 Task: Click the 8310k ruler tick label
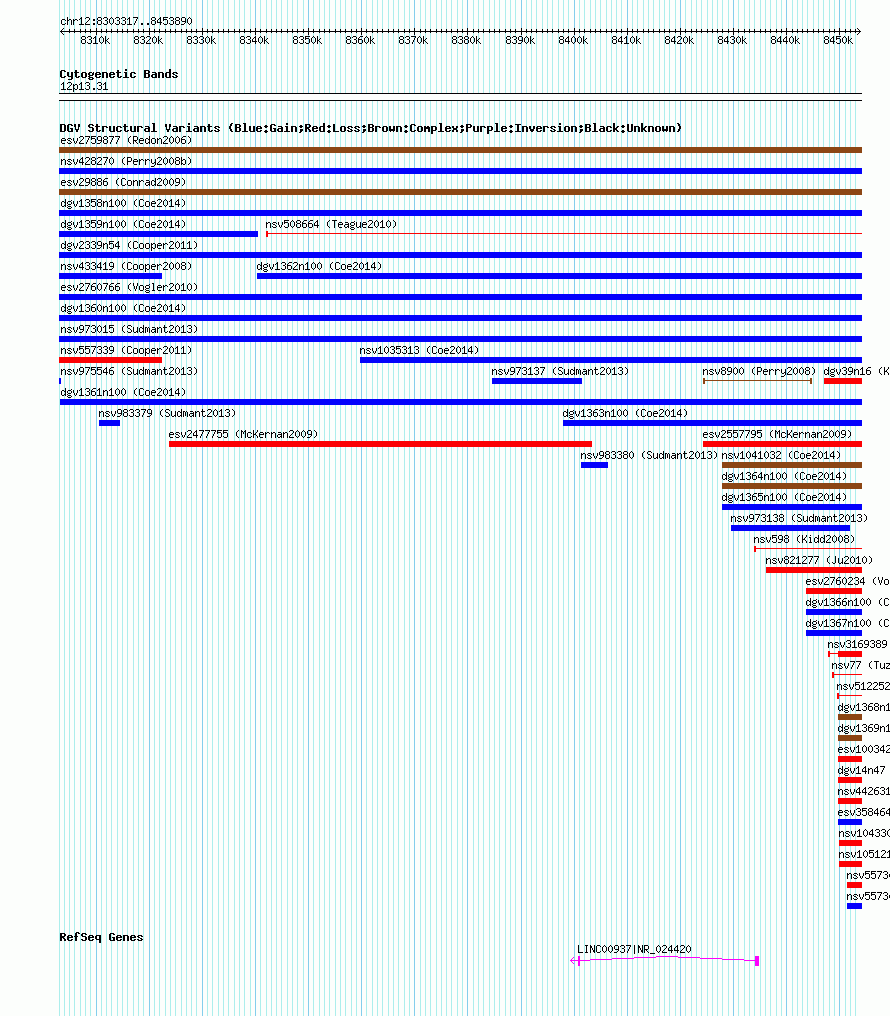click(x=95, y=40)
